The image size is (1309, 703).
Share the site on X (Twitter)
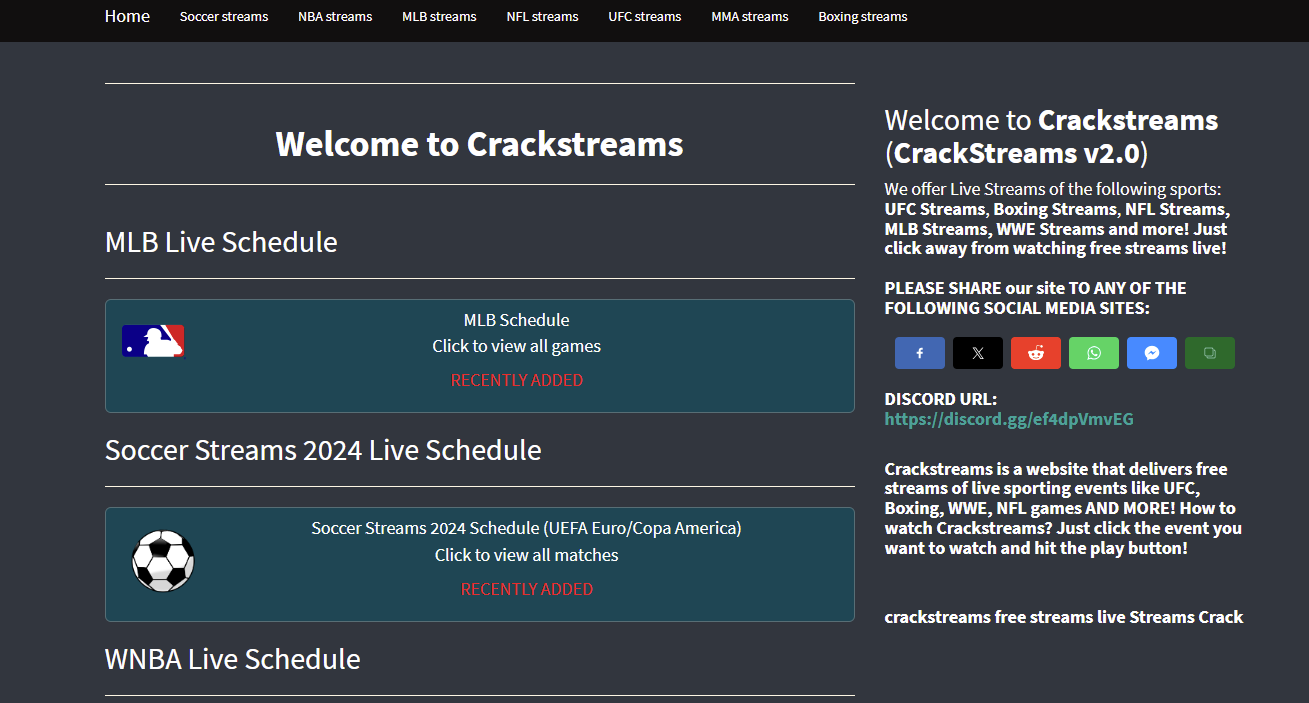pyautogui.click(x=978, y=353)
